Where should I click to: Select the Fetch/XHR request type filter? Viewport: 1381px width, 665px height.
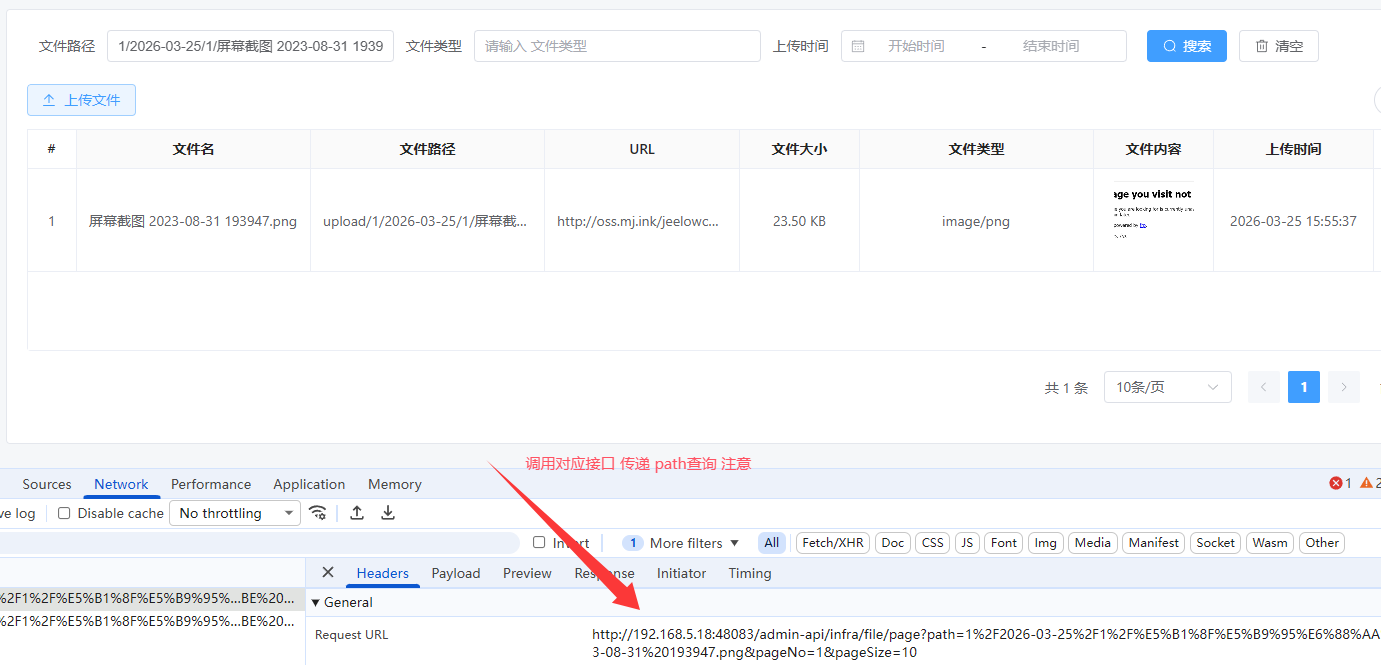pos(832,543)
